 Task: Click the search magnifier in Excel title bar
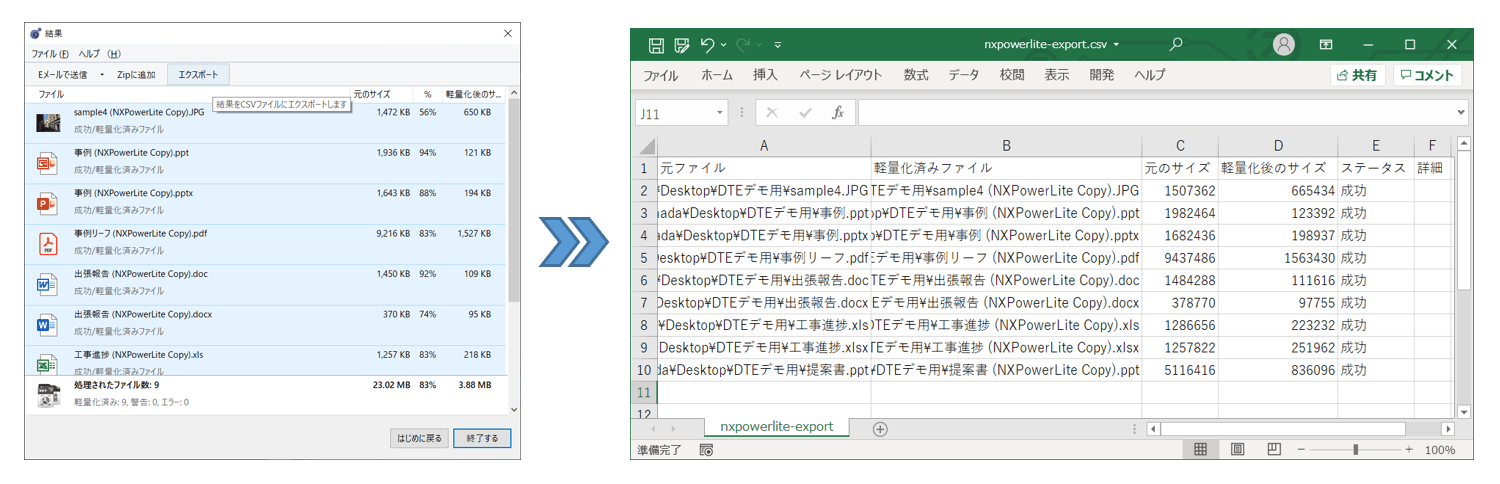1176,44
